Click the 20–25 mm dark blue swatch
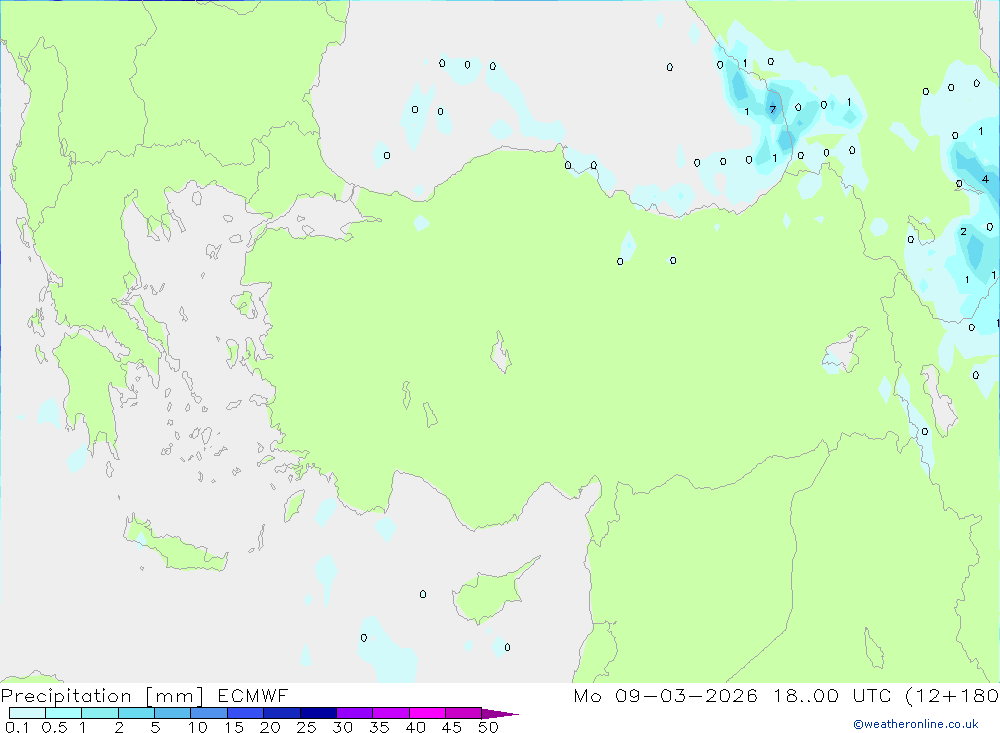 (x=282, y=713)
